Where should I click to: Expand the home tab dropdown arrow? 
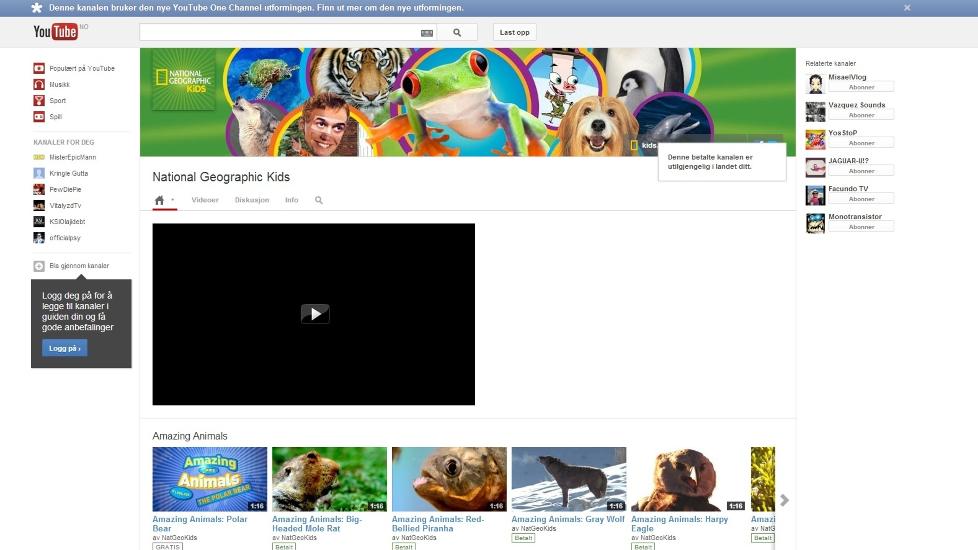tap(173, 200)
